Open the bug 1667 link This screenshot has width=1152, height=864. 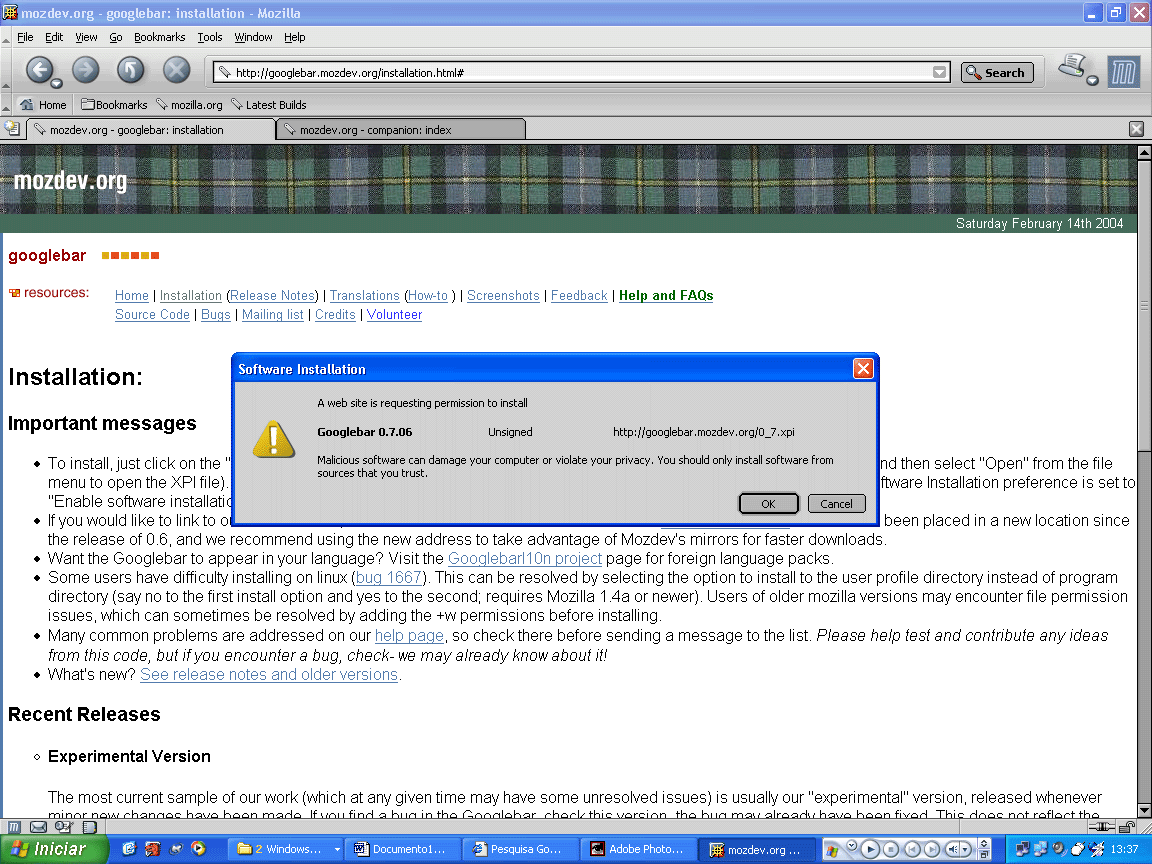[x=389, y=577]
